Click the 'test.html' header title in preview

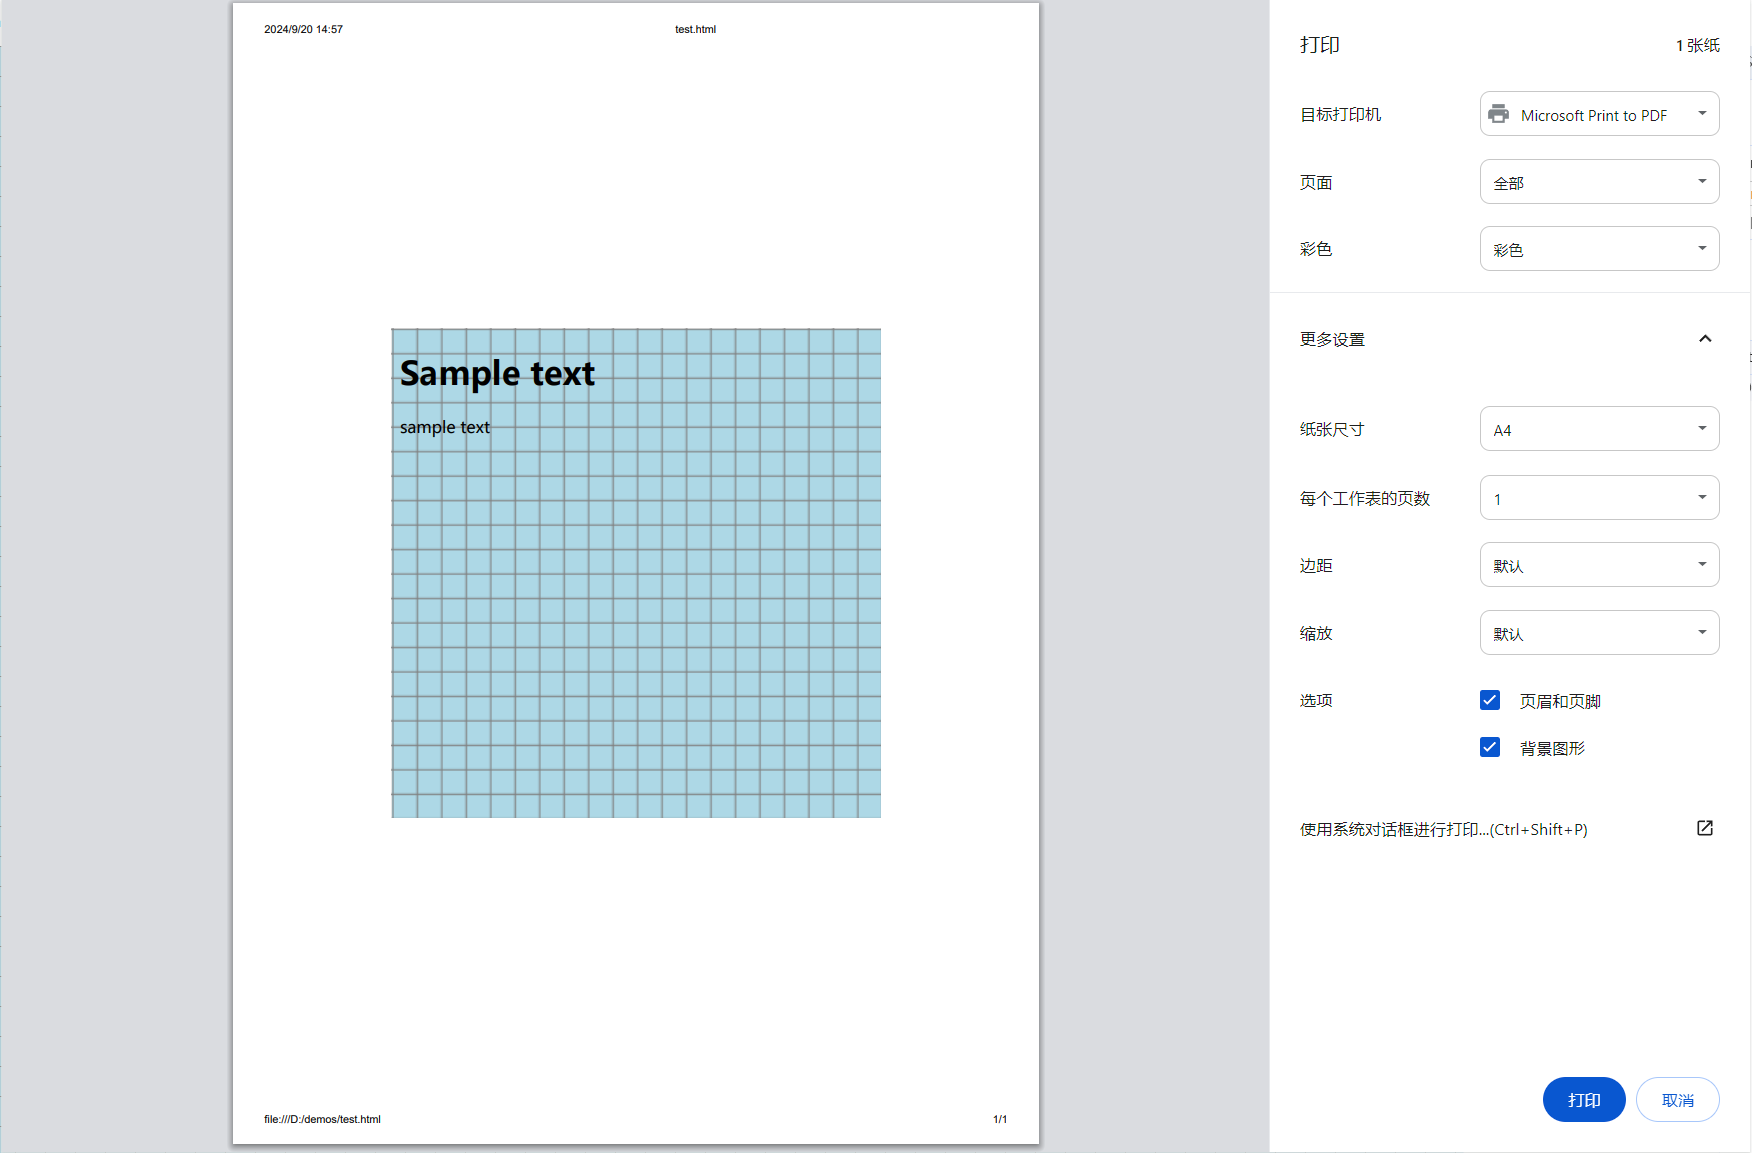pos(695,29)
